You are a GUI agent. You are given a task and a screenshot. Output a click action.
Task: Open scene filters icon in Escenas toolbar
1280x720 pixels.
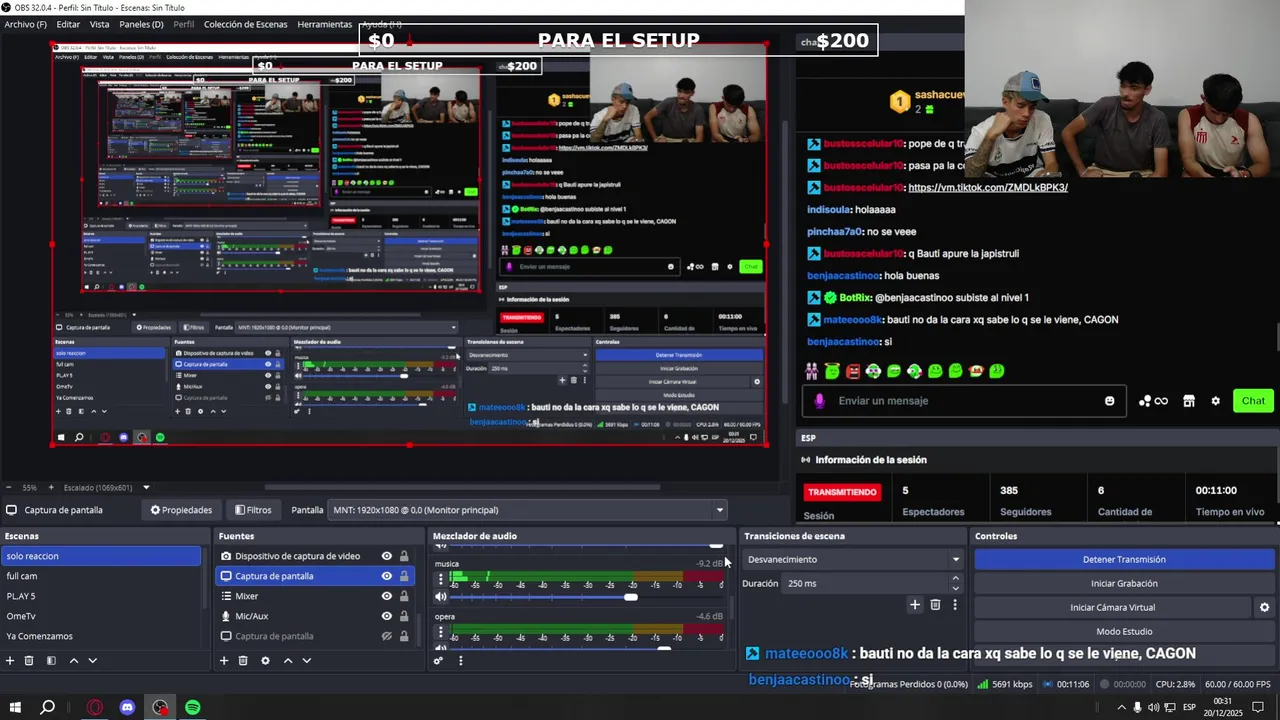click(x=49, y=660)
